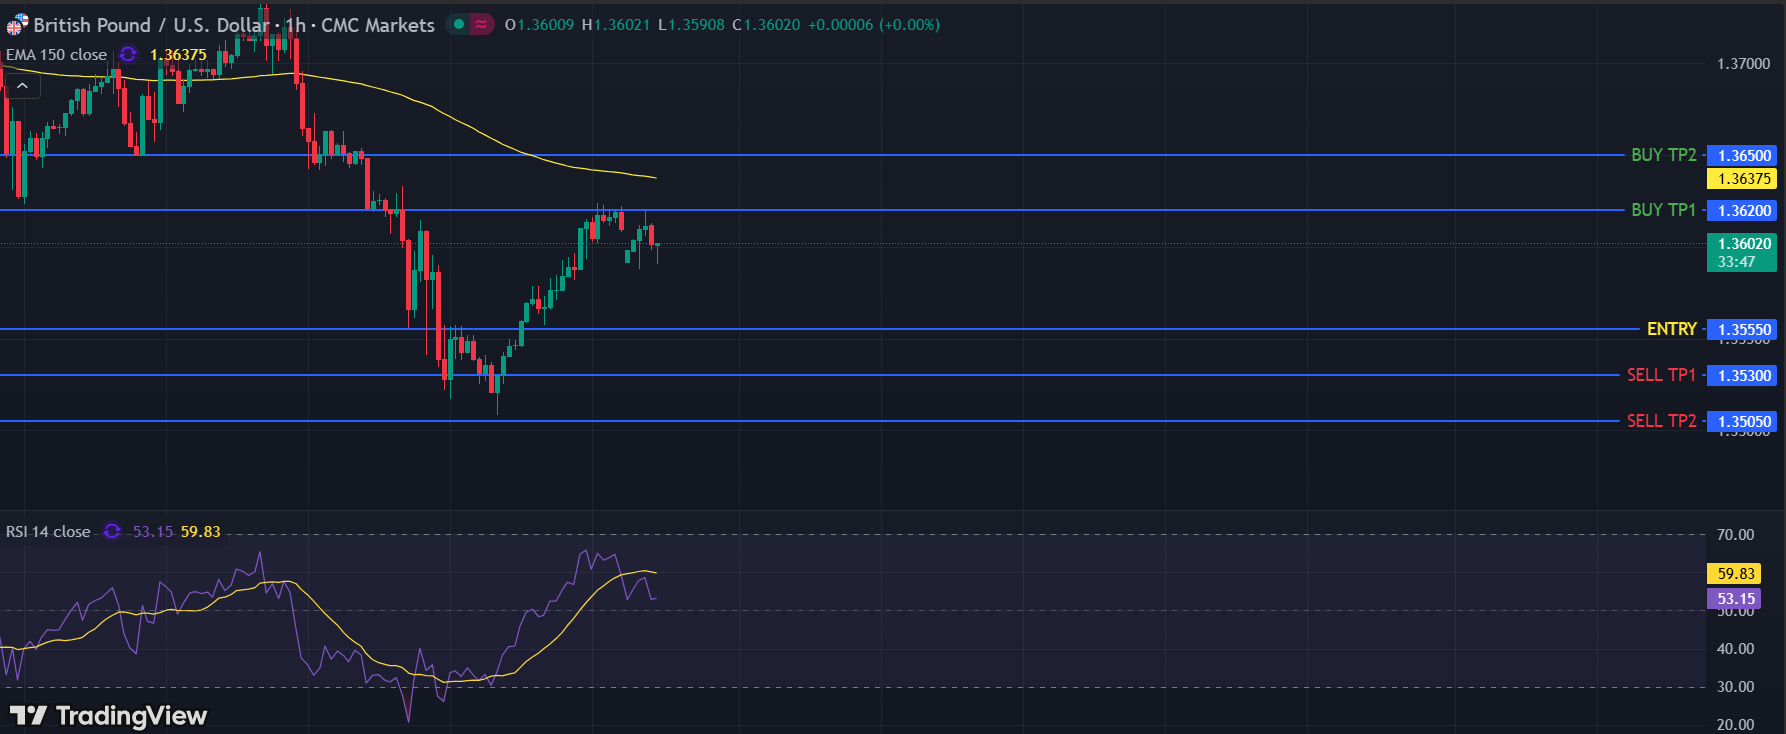
Task: Click the yellow 59.83 RSI axis tag
Action: coord(1735,574)
